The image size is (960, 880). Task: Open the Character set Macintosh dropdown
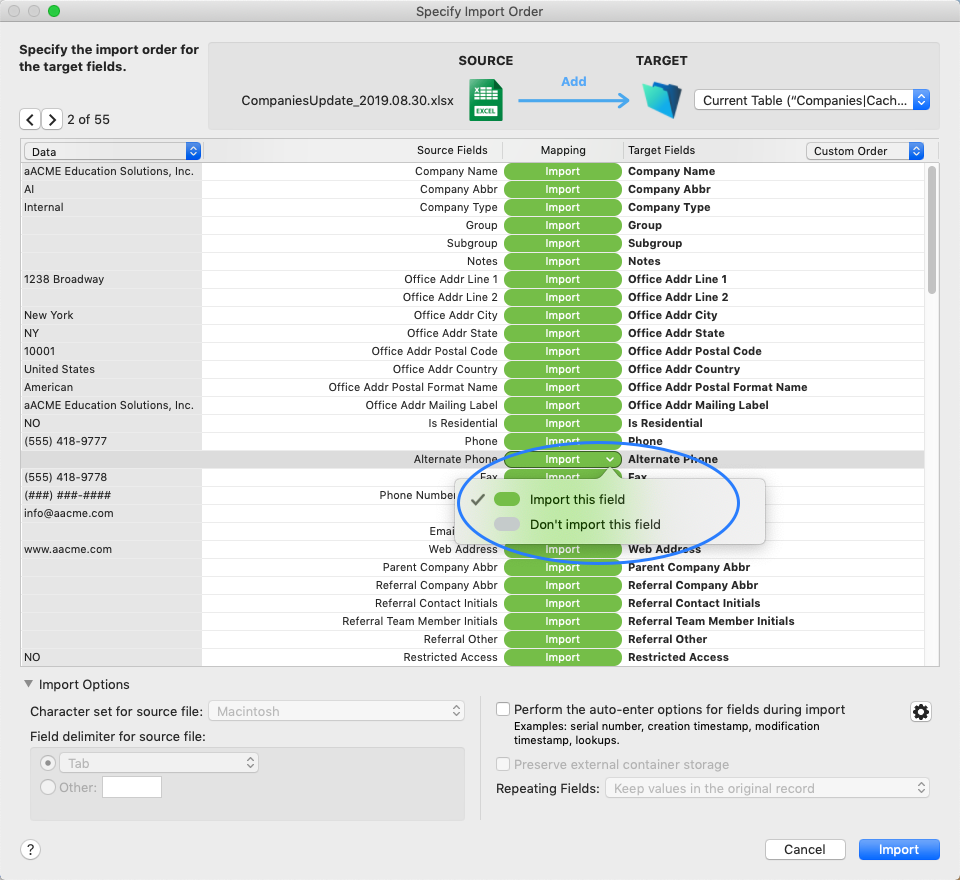coord(336,711)
